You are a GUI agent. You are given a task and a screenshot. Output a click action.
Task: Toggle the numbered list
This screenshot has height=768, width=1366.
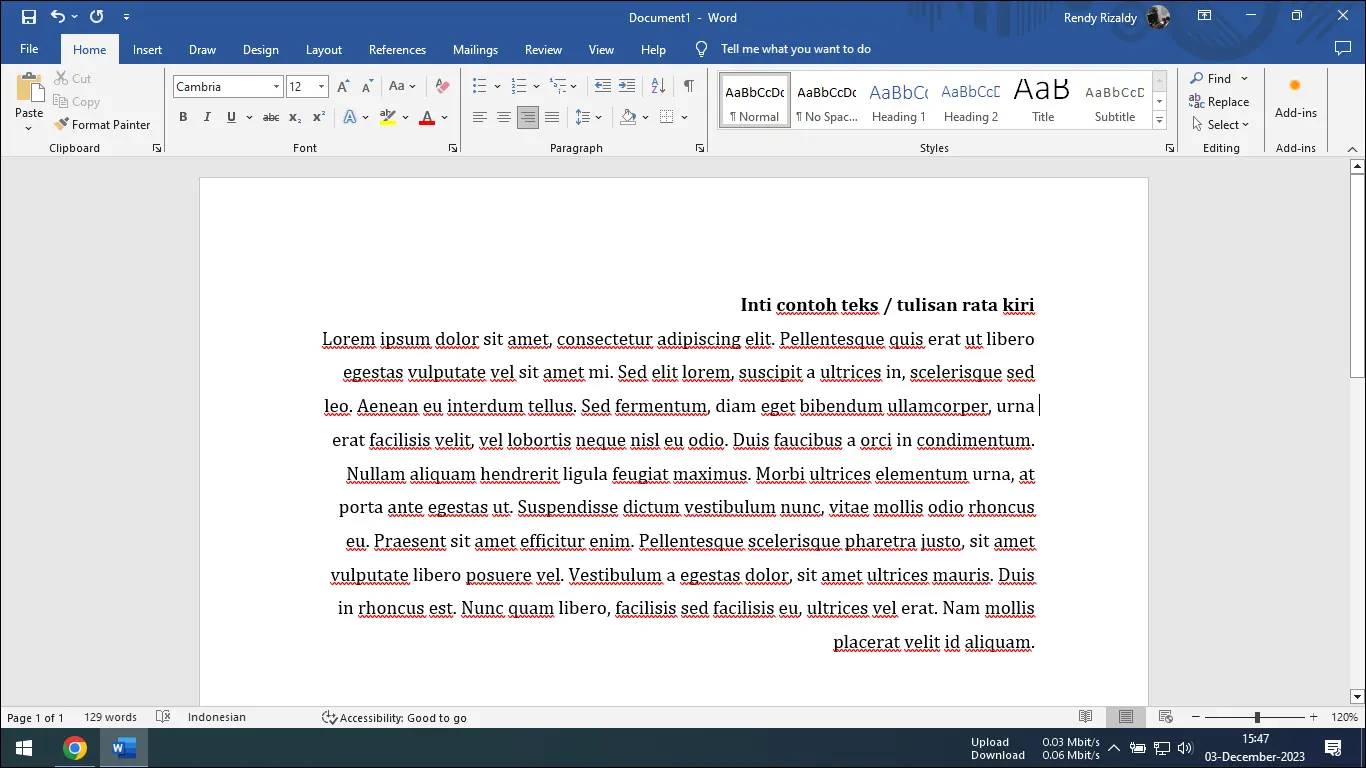tap(518, 86)
